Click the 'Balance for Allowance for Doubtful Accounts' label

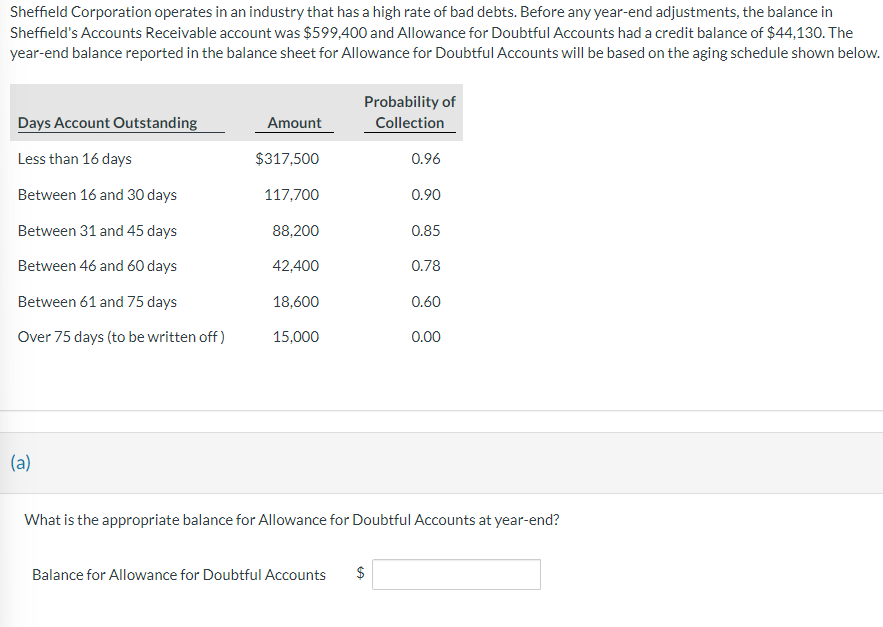click(x=179, y=575)
